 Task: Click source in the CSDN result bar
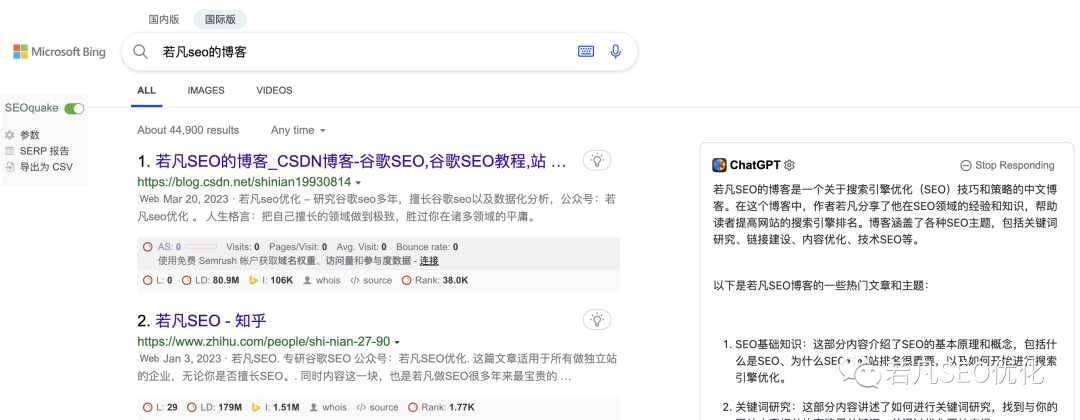pos(371,280)
